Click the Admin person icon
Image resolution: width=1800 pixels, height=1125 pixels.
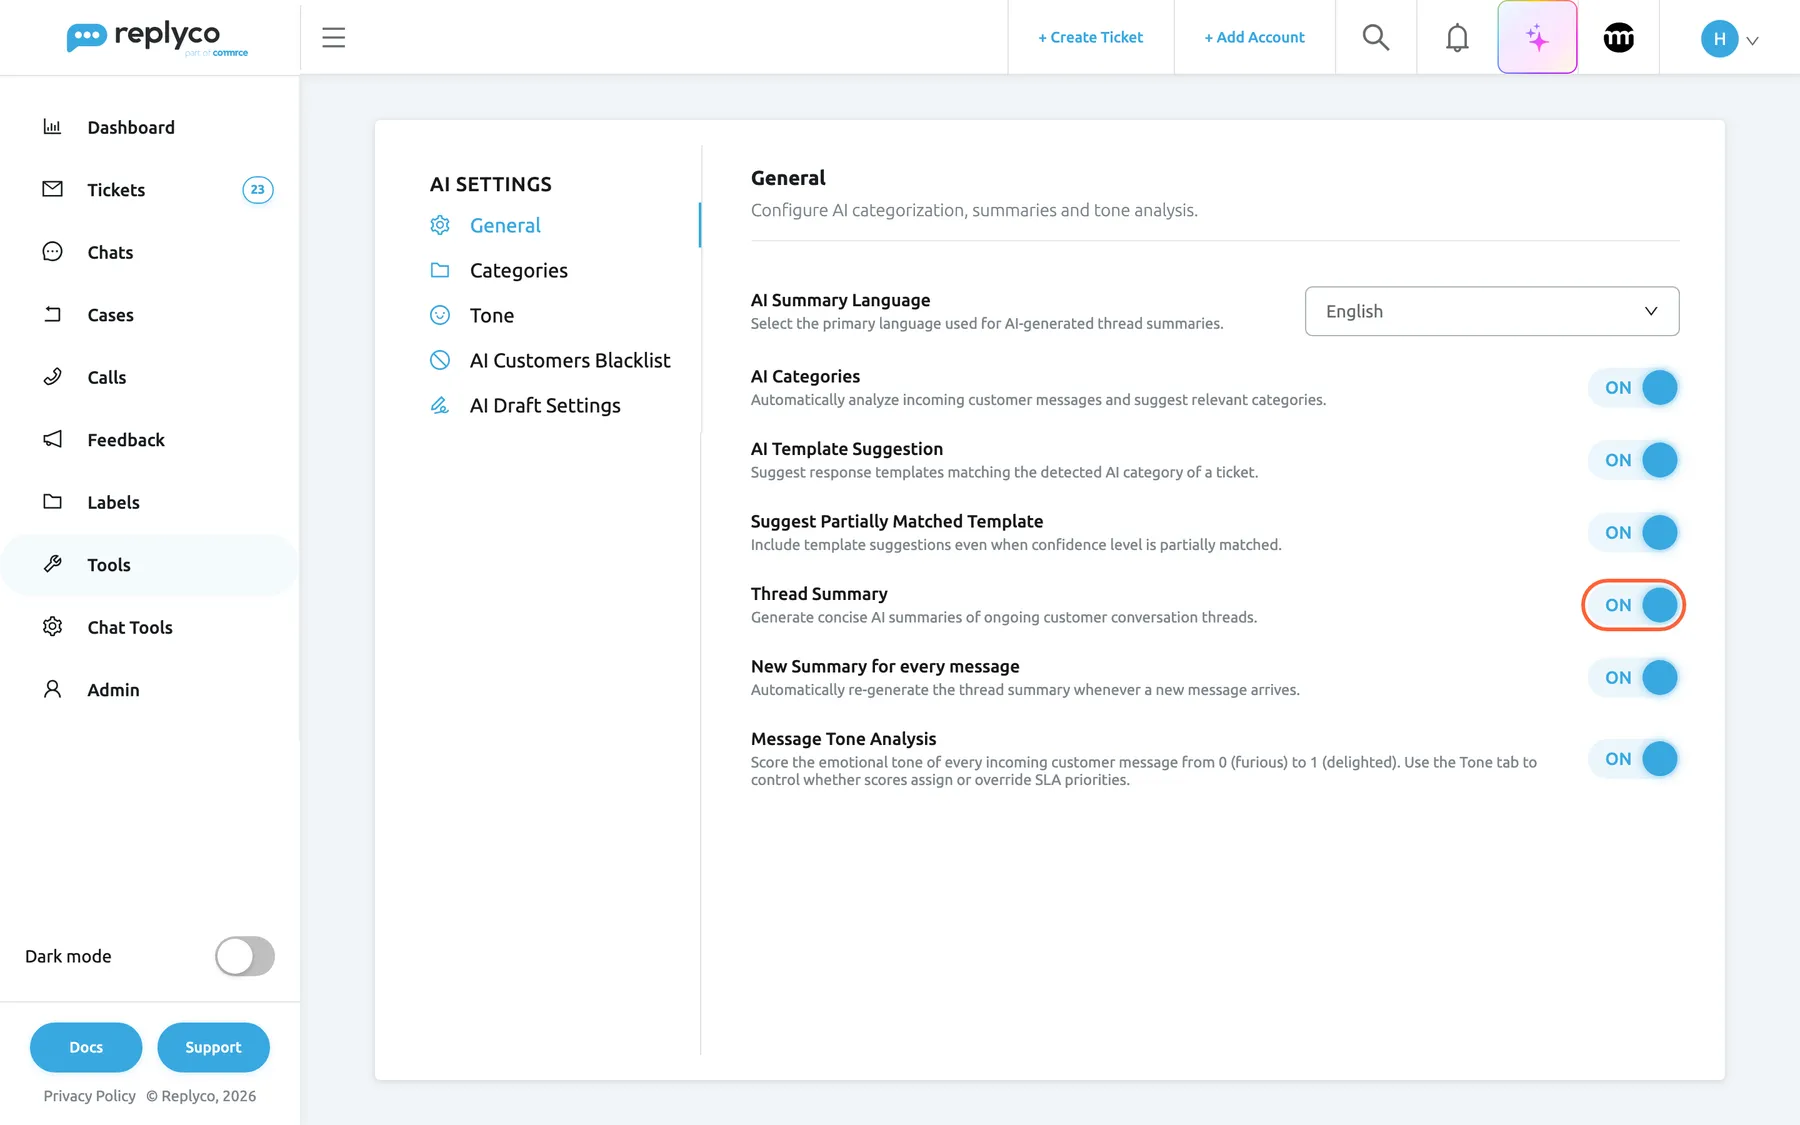pos(52,689)
